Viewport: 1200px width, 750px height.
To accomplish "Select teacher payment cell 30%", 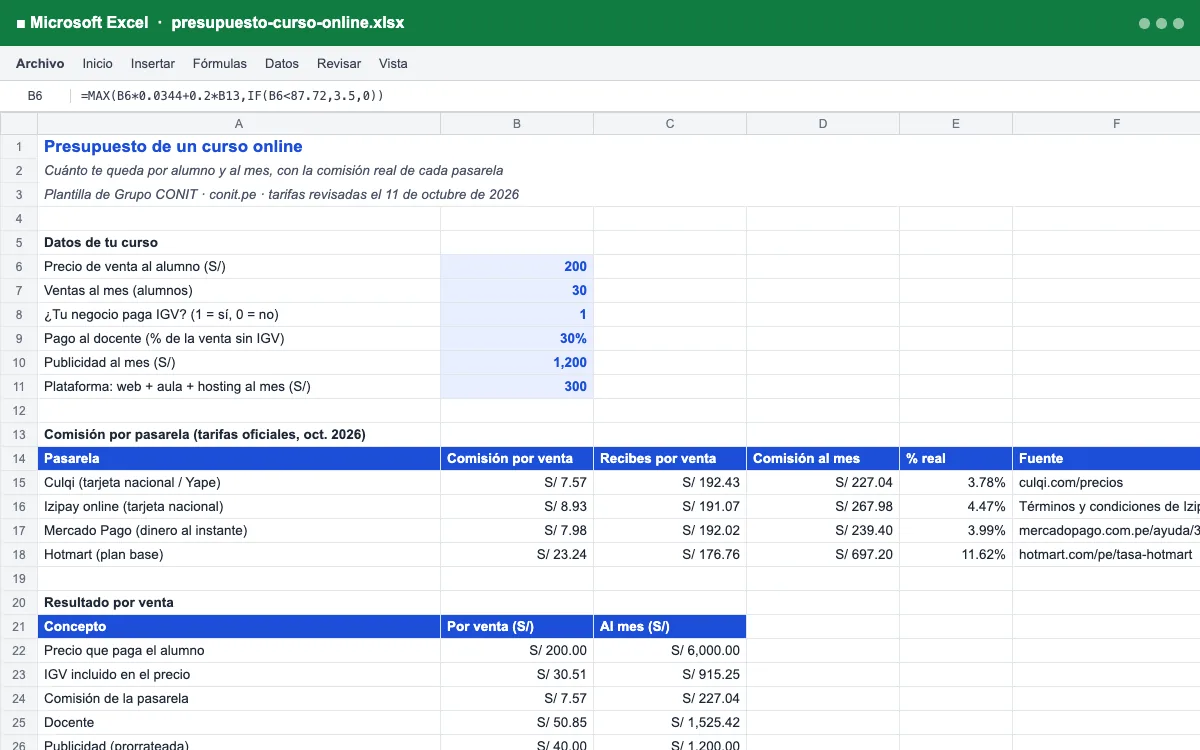I will (x=517, y=338).
